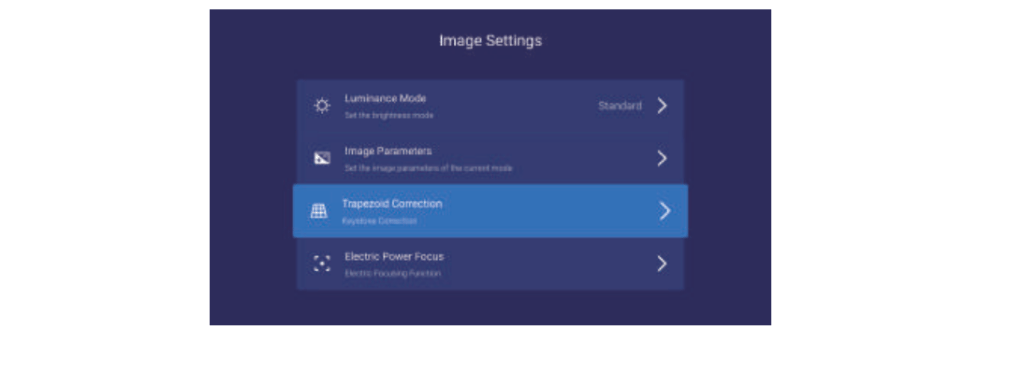
Task: Expand Trapezoid Correction via the highlighted chevron
Action: pos(665,211)
